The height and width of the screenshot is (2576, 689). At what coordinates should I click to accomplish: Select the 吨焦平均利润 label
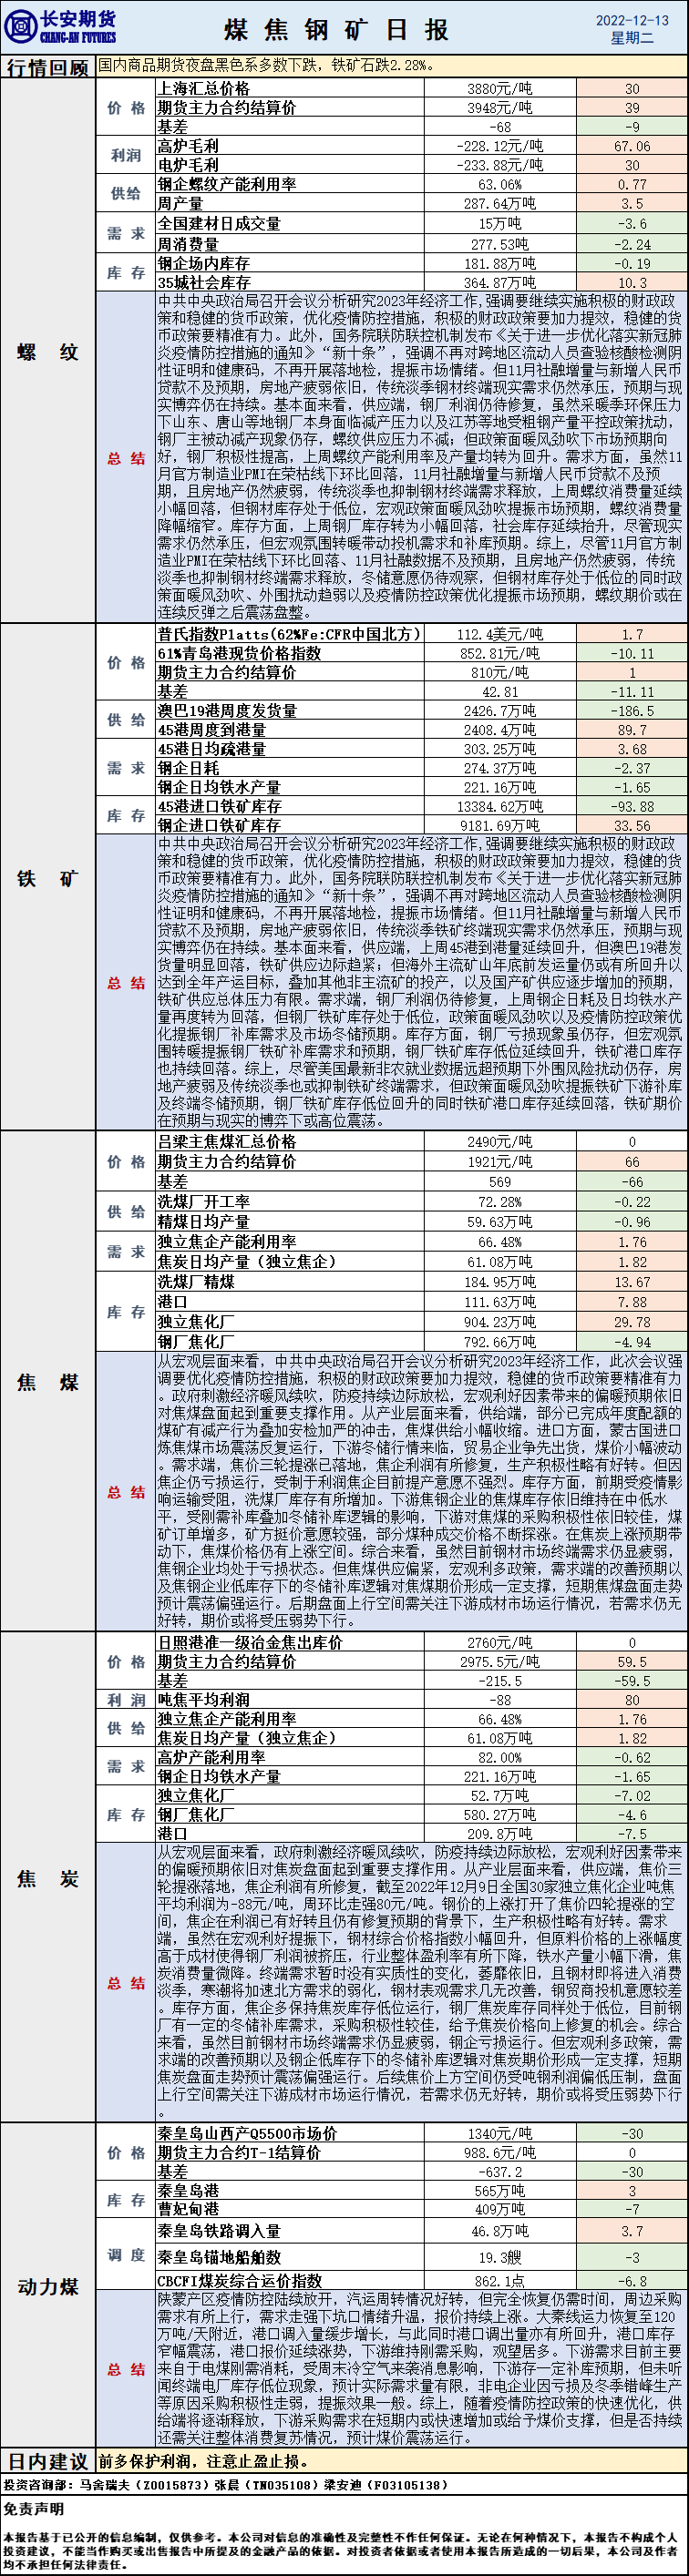(x=203, y=1699)
